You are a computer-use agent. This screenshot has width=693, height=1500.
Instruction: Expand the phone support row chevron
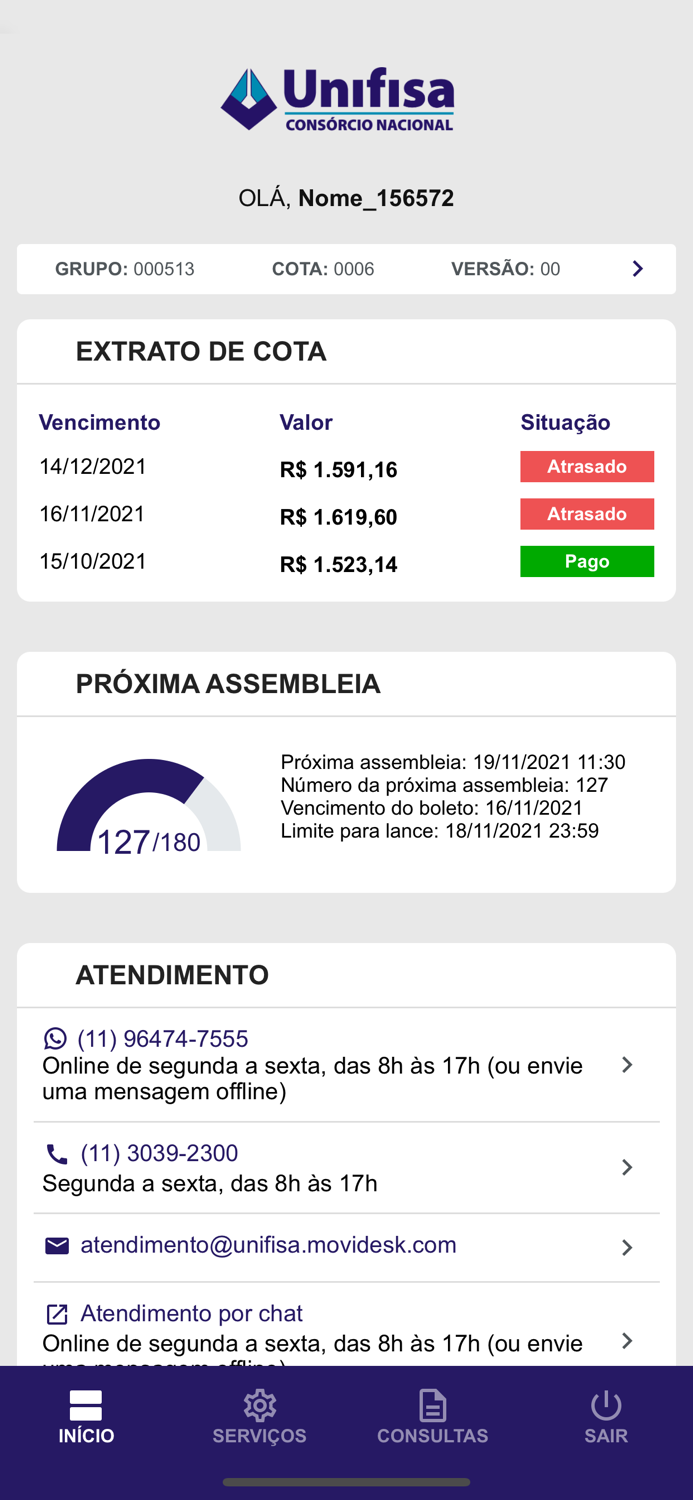[x=627, y=1167]
